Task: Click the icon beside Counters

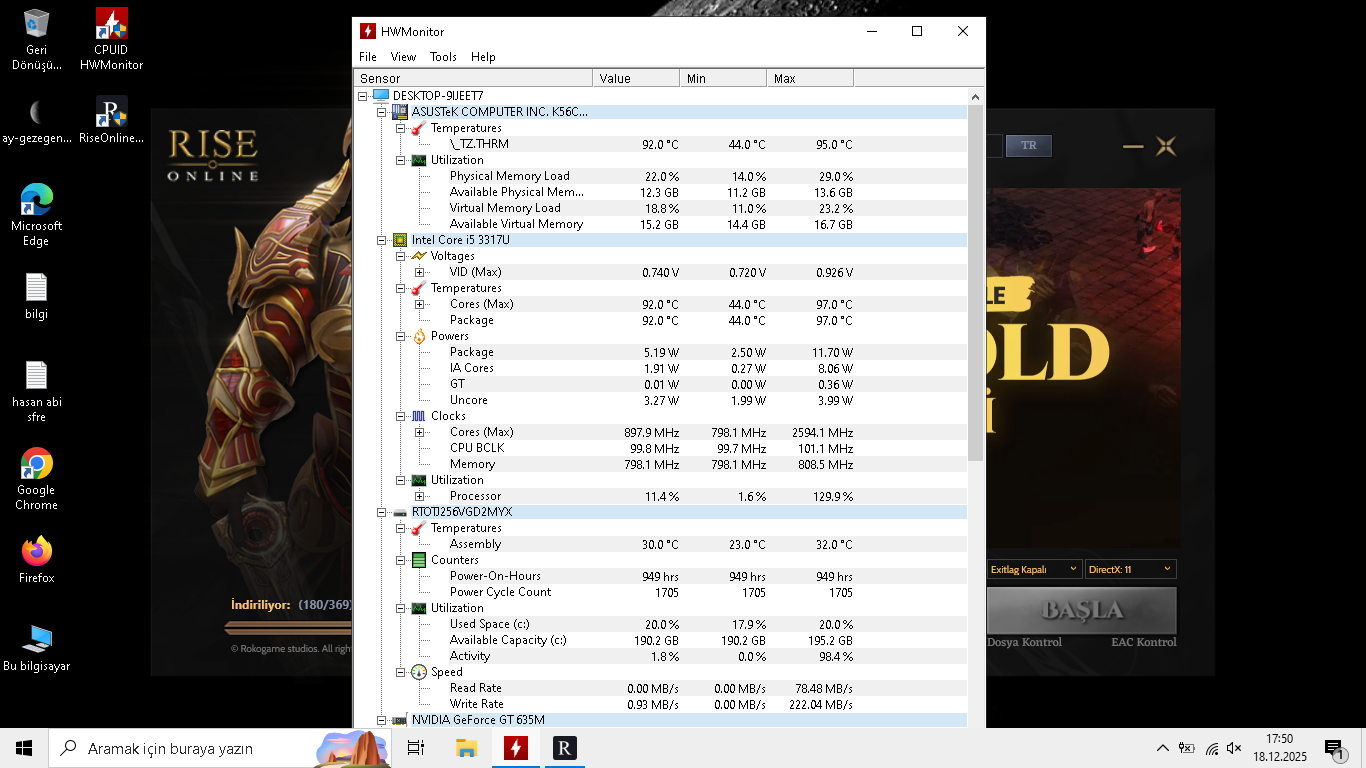Action: (419, 560)
